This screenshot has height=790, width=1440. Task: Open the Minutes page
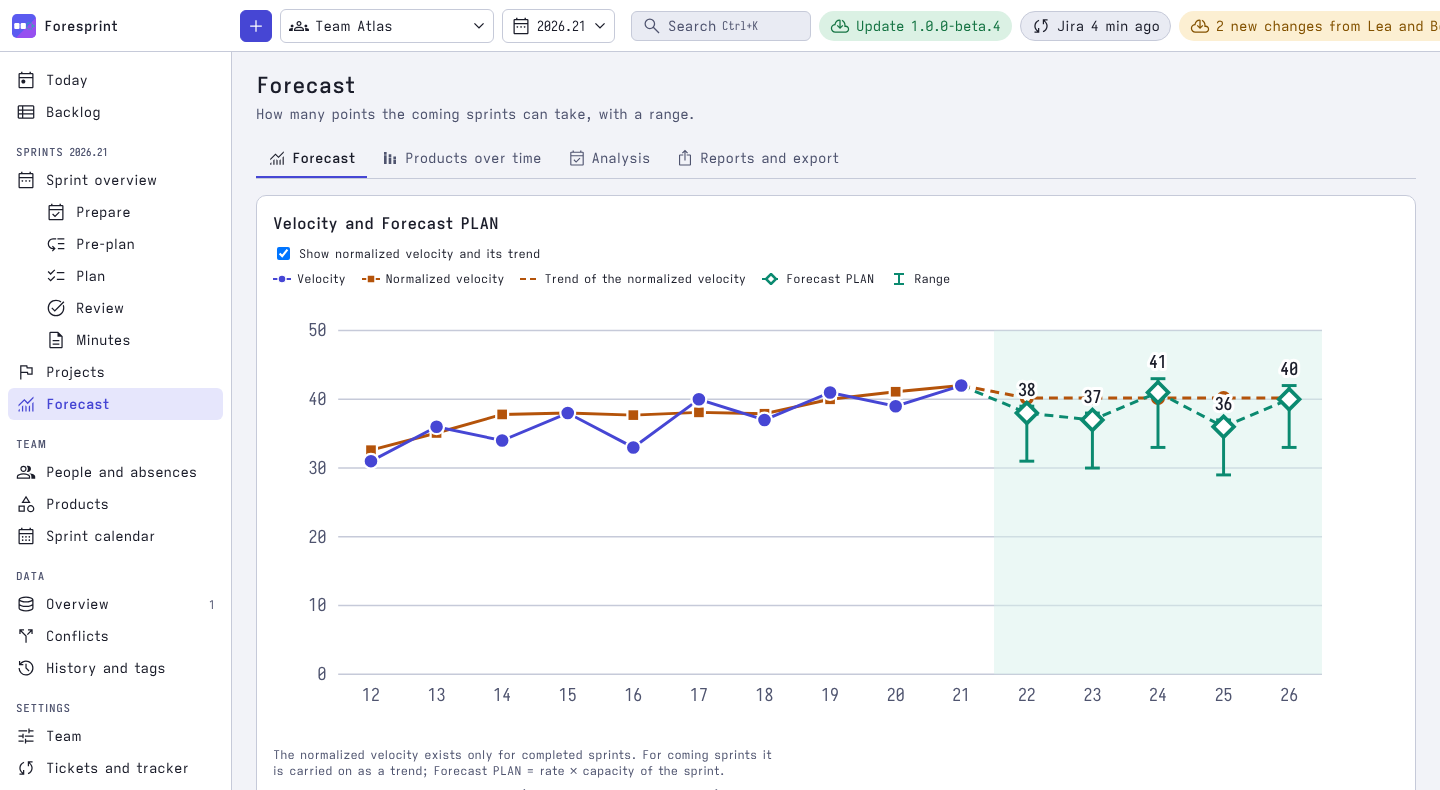click(x=131, y=340)
